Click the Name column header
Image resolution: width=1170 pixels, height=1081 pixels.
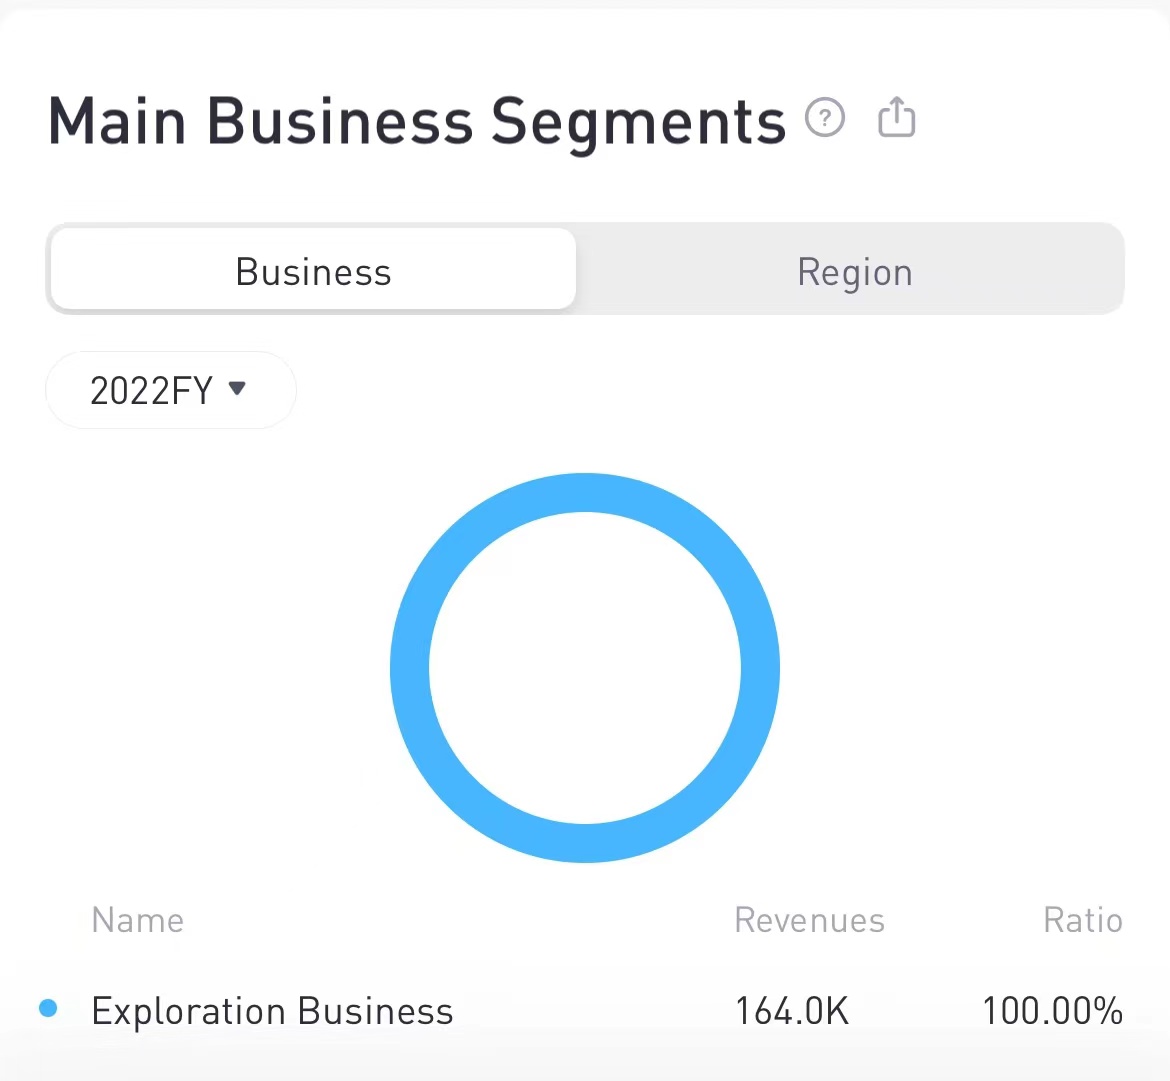pos(137,920)
